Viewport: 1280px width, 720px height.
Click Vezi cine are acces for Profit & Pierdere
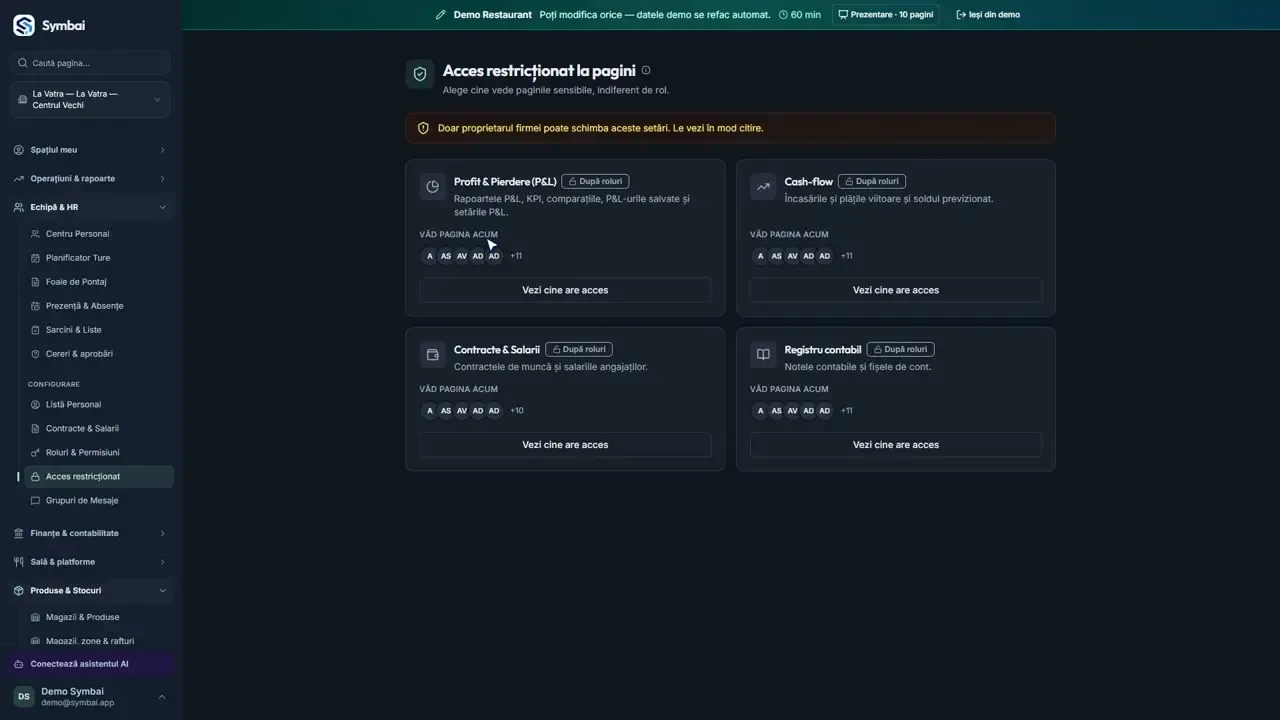[565, 290]
